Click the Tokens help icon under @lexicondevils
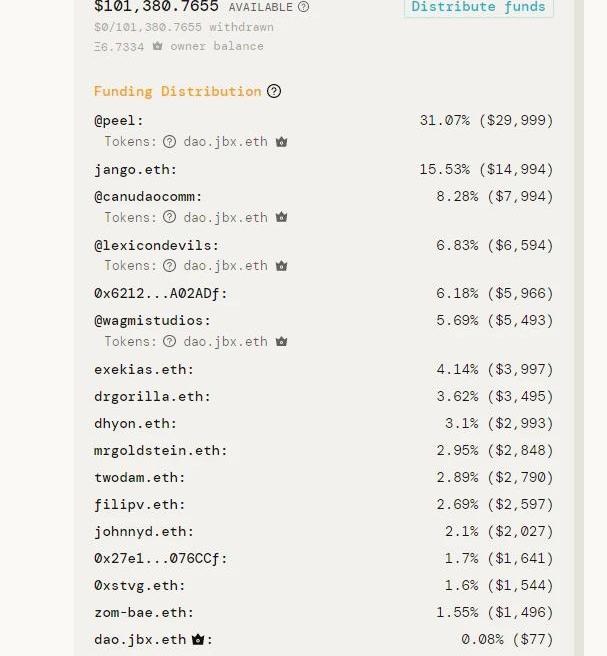This screenshot has width=607, height=656. coord(169,266)
